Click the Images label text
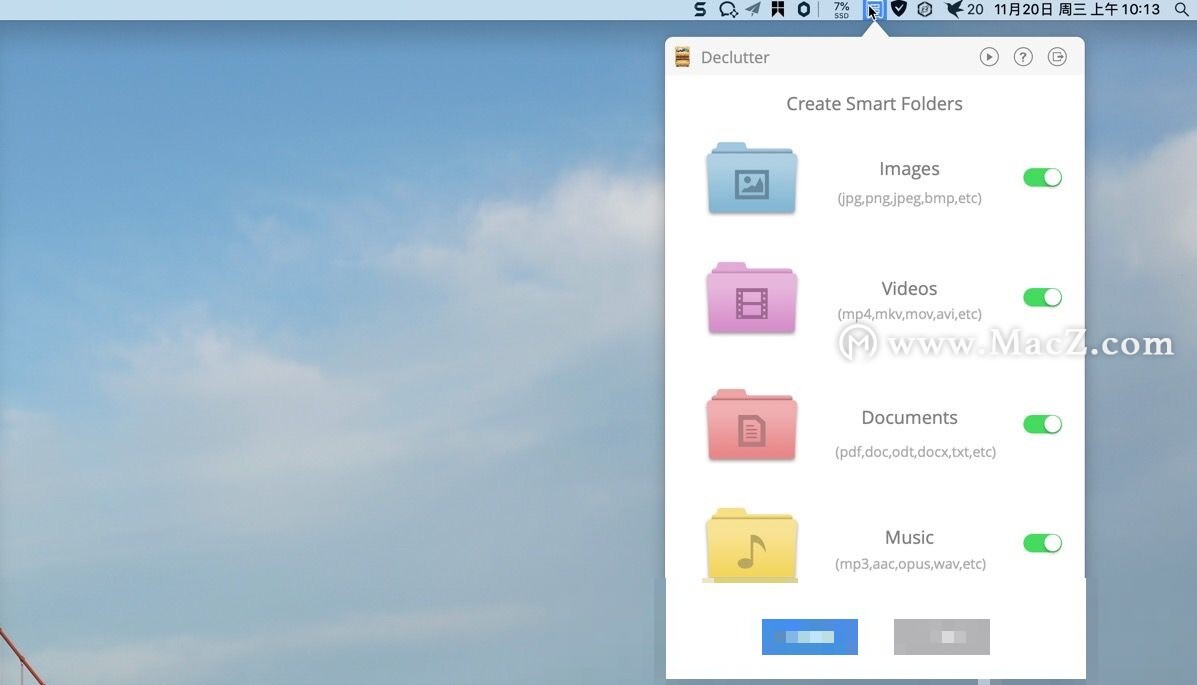 tap(909, 169)
